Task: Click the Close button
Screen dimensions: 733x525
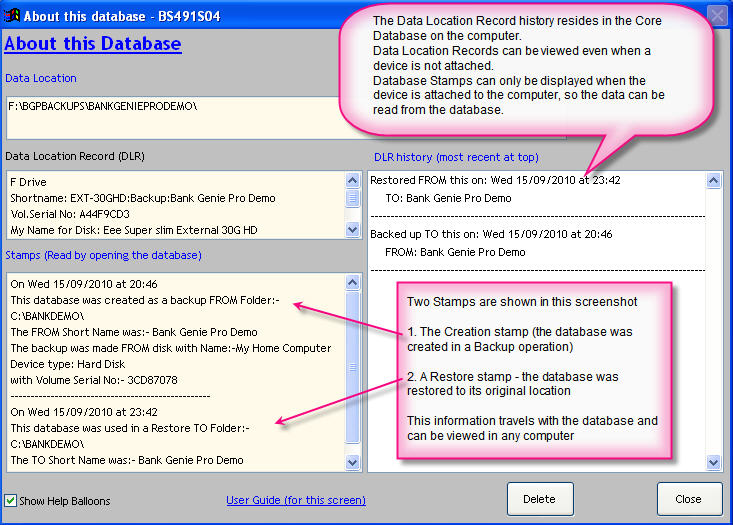Action: point(689,499)
